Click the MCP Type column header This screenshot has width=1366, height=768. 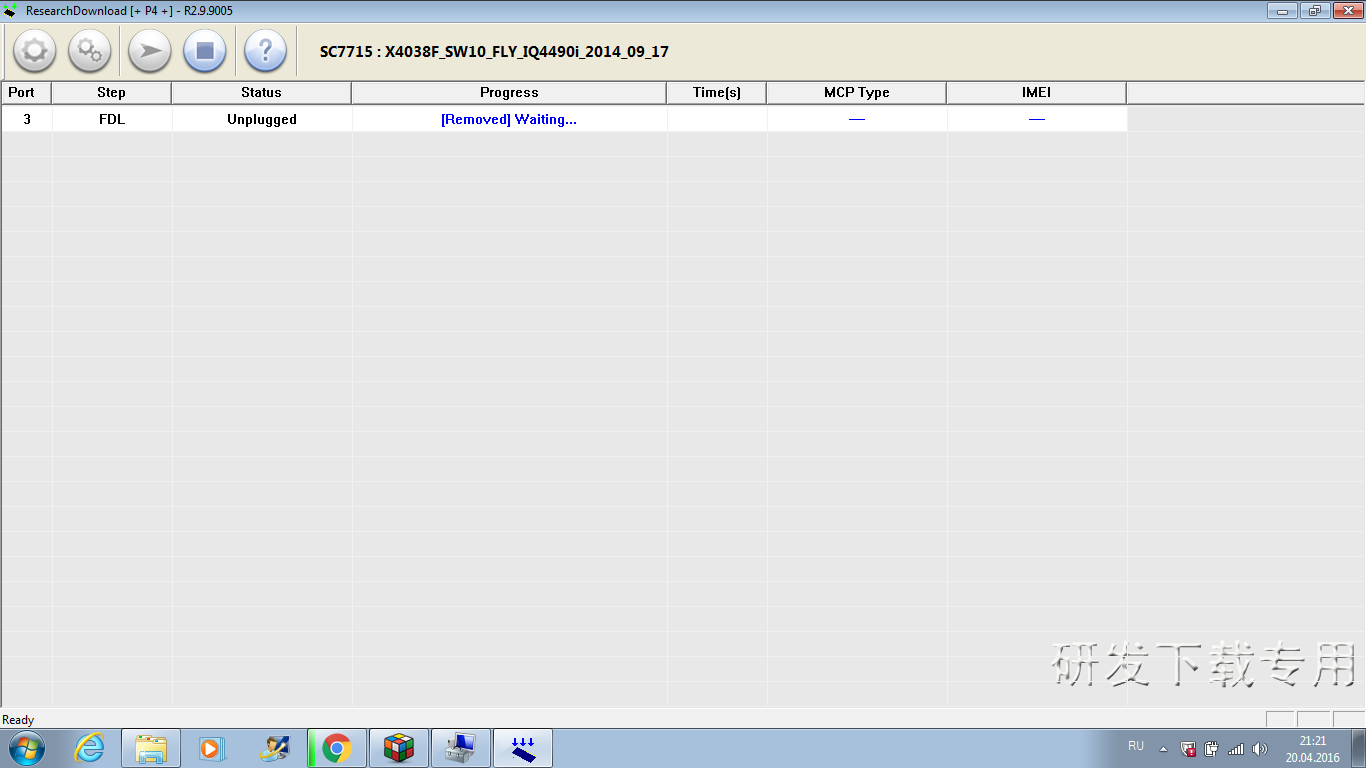[x=857, y=92]
